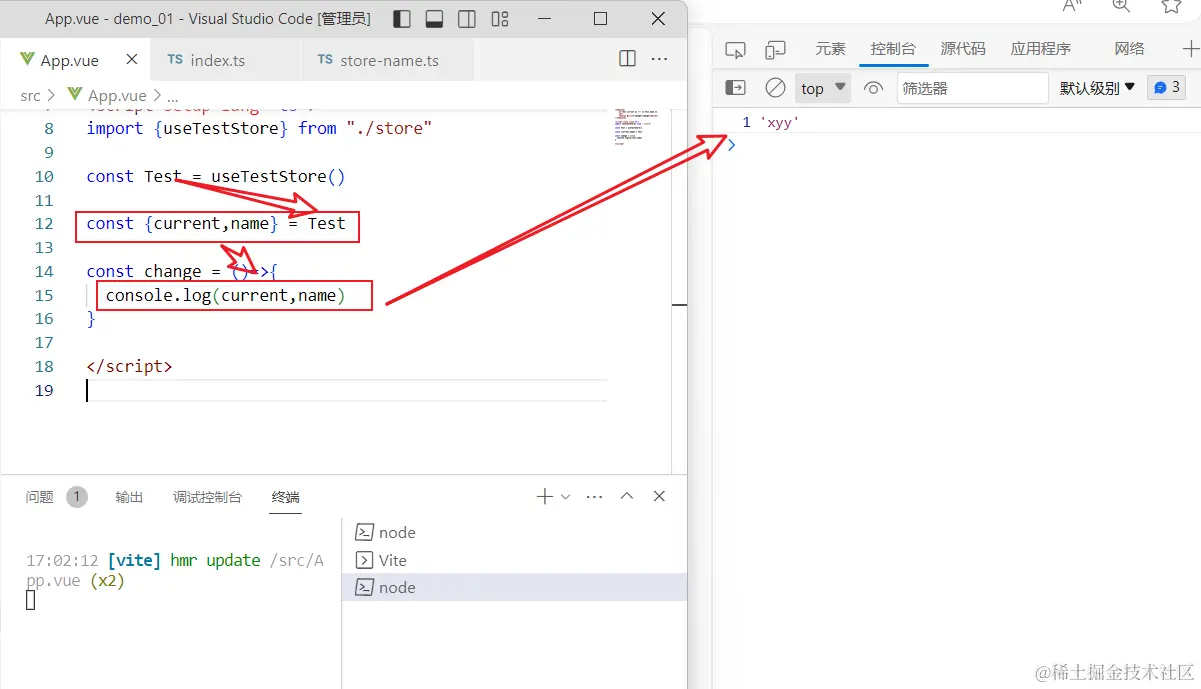The image size is (1201, 689).
Task: Select the Terminal (终端) panel tab
Action: pos(285,497)
